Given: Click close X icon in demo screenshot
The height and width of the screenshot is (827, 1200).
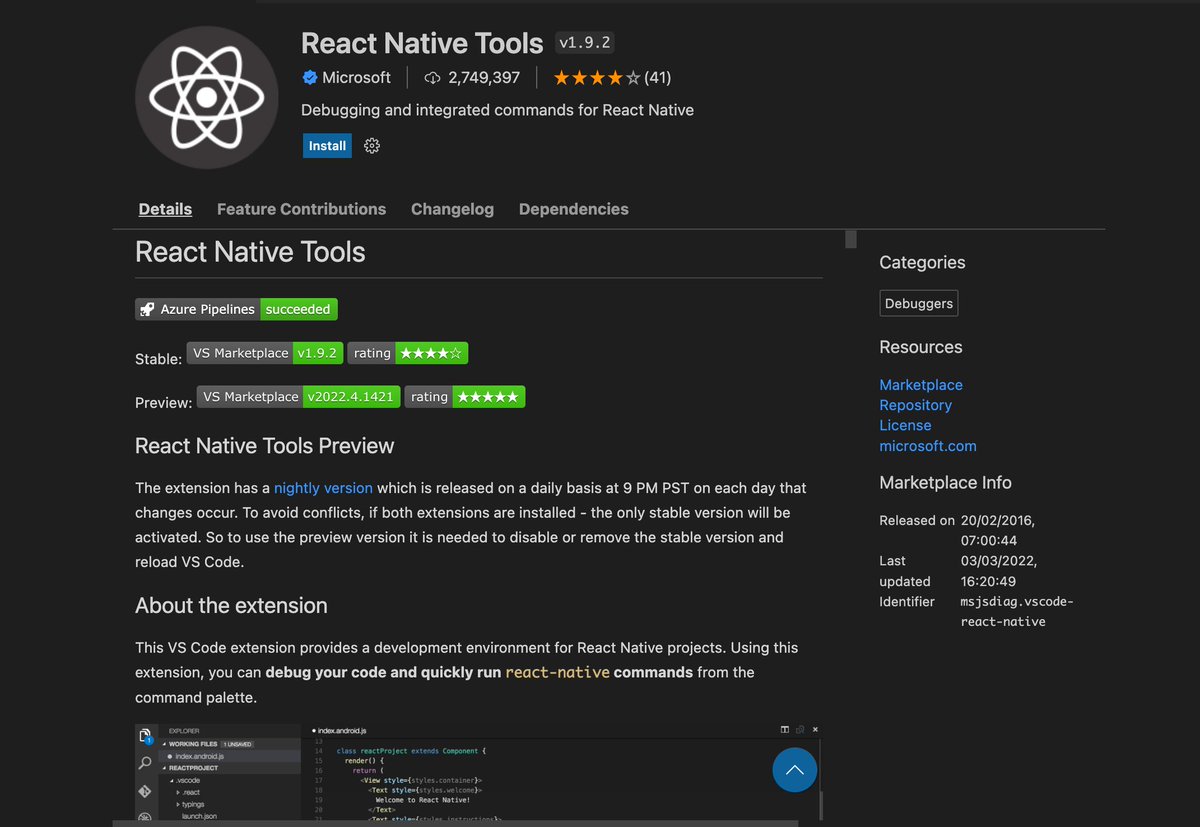Looking at the screenshot, I should pyautogui.click(x=816, y=730).
